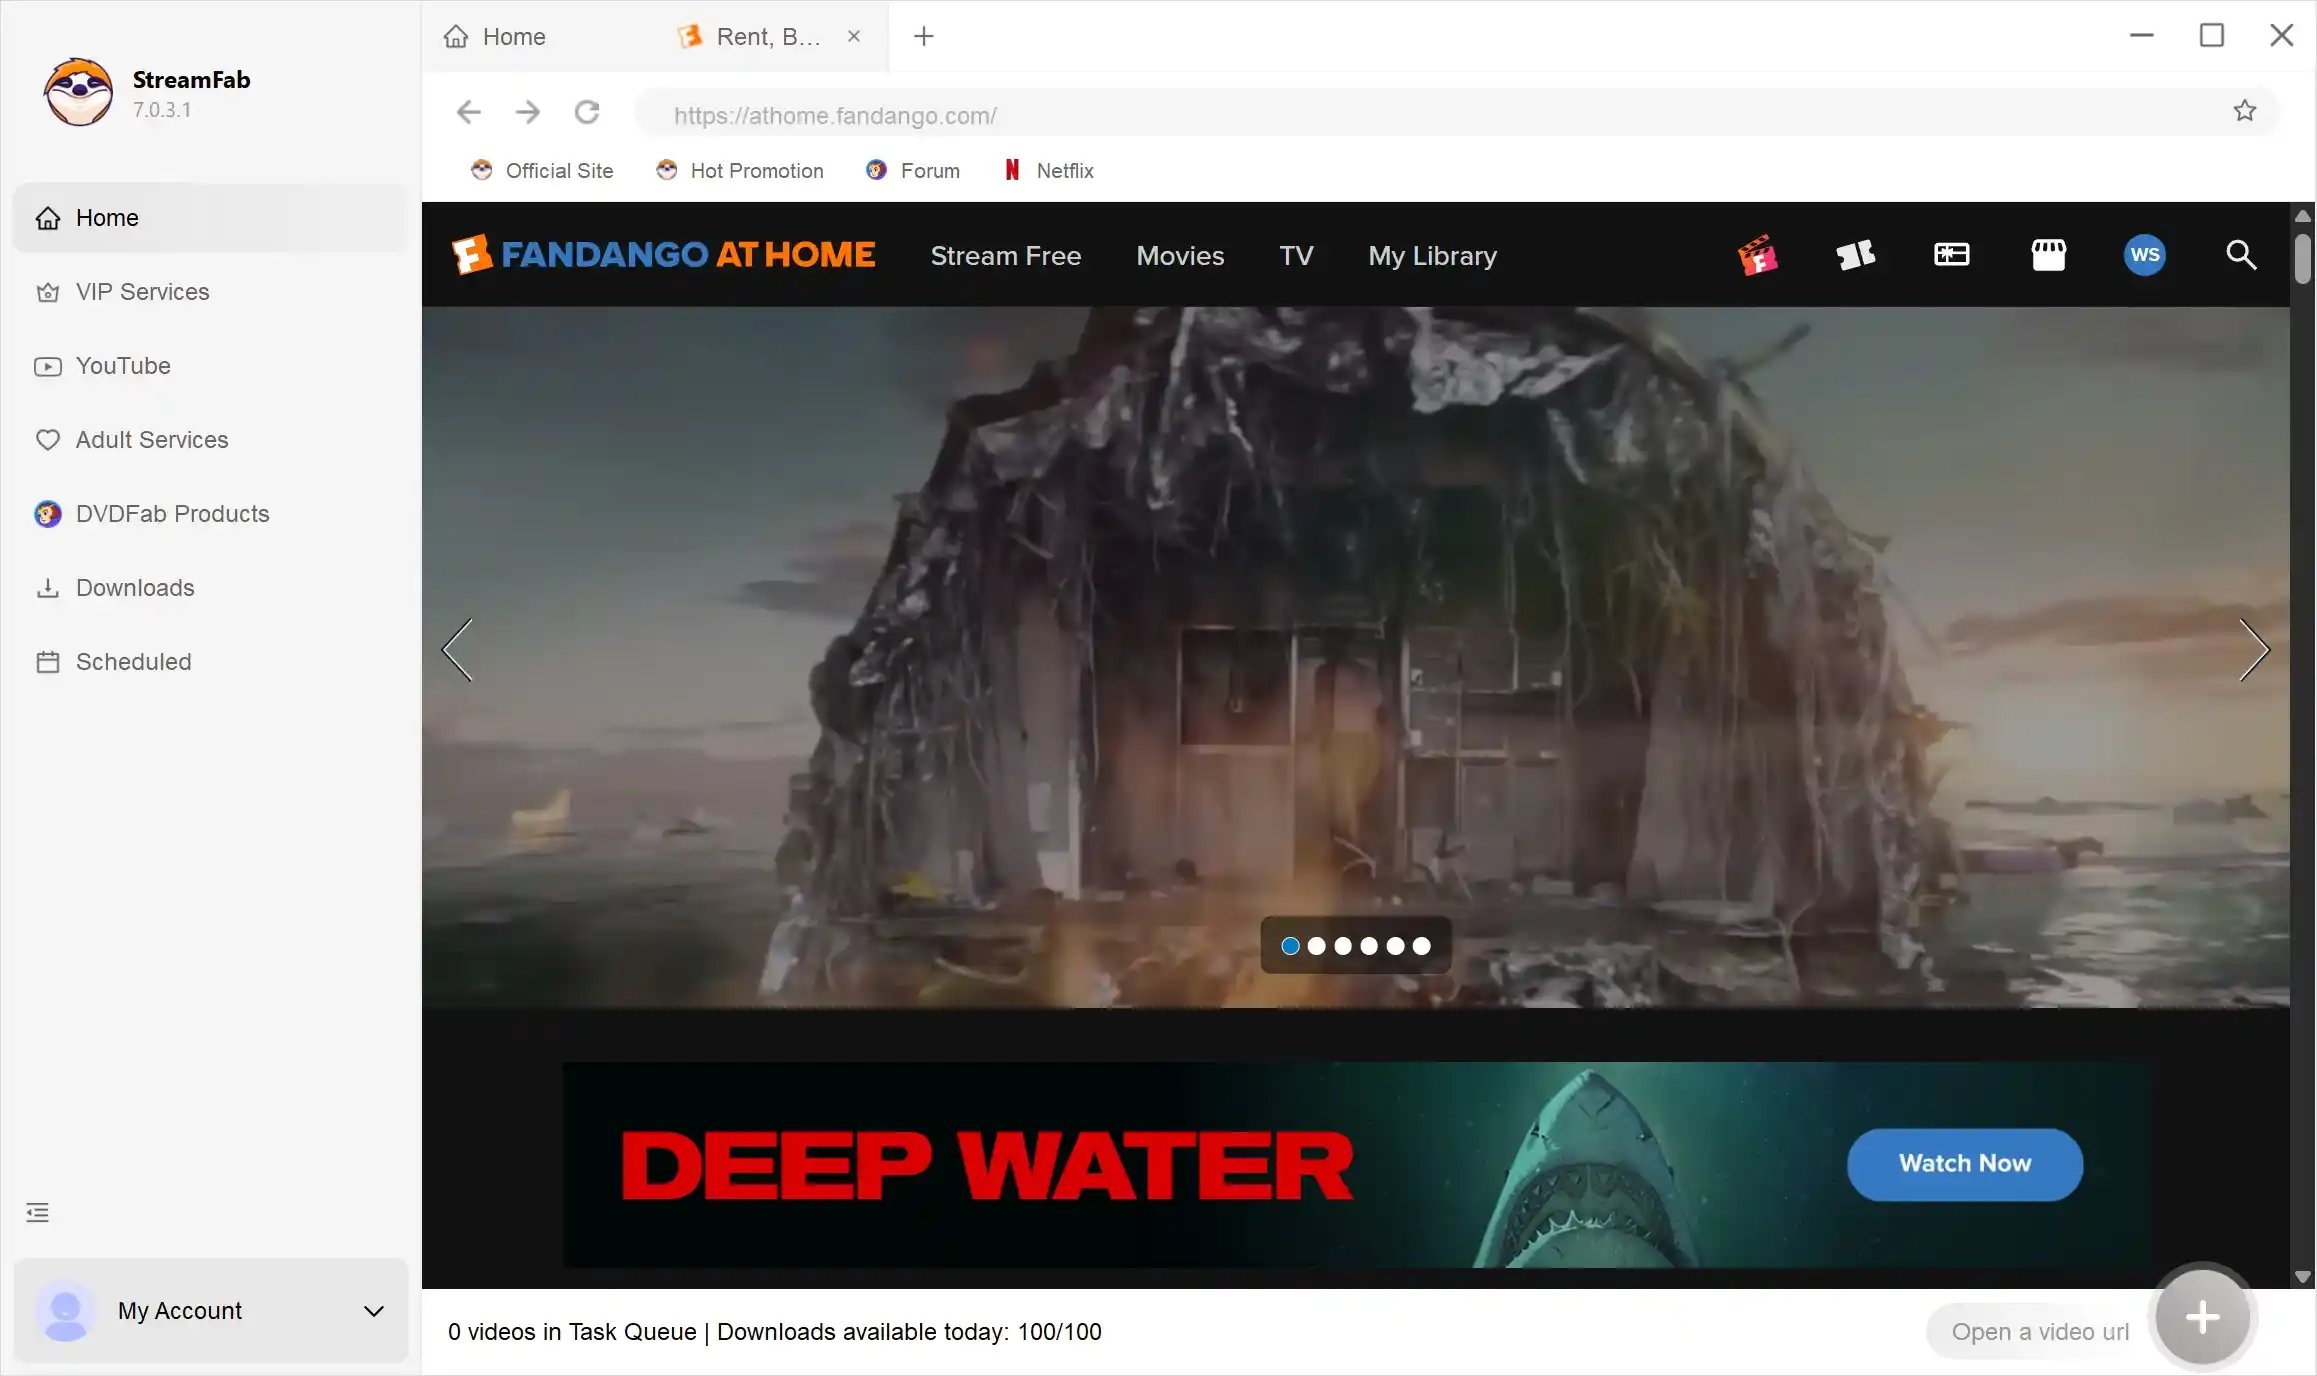Click the Fandango At Home logo
Screen dimensions: 2317x1376
(x=664, y=255)
